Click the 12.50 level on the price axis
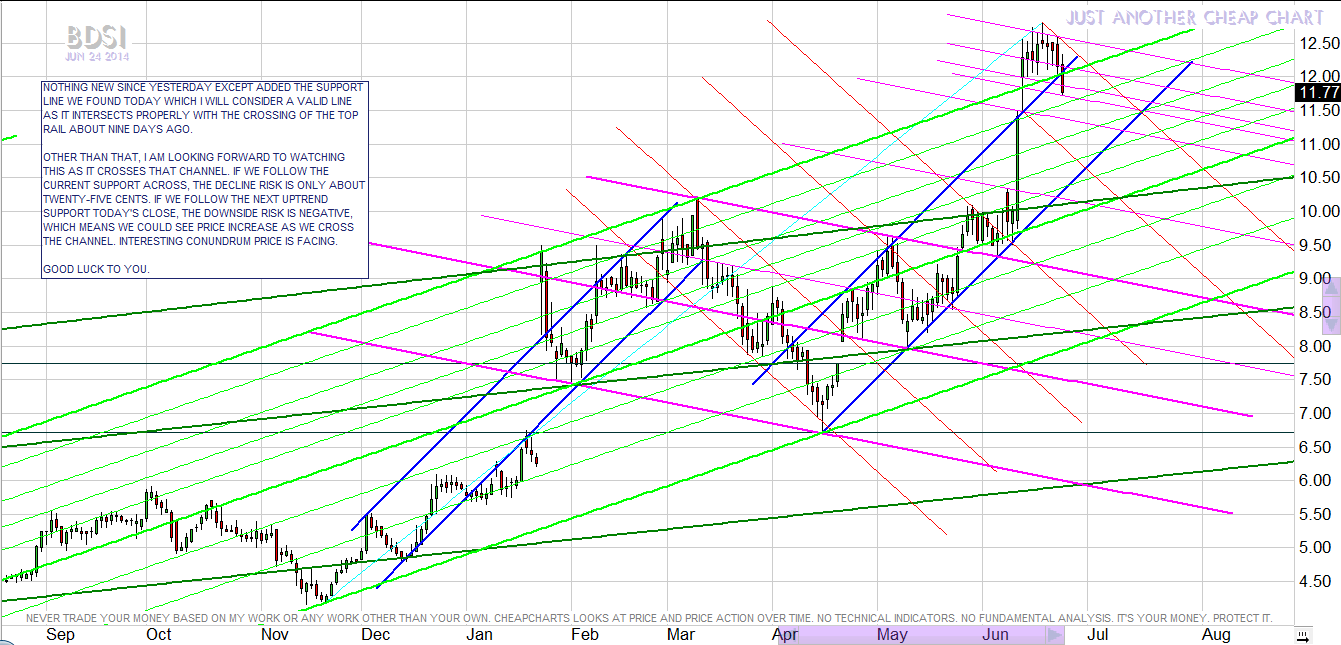 (x=1317, y=43)
